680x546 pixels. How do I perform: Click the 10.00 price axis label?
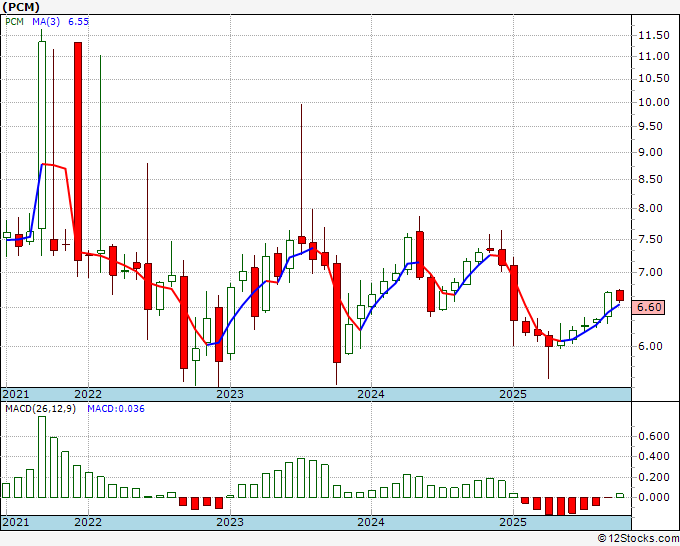tap(654, 102)
